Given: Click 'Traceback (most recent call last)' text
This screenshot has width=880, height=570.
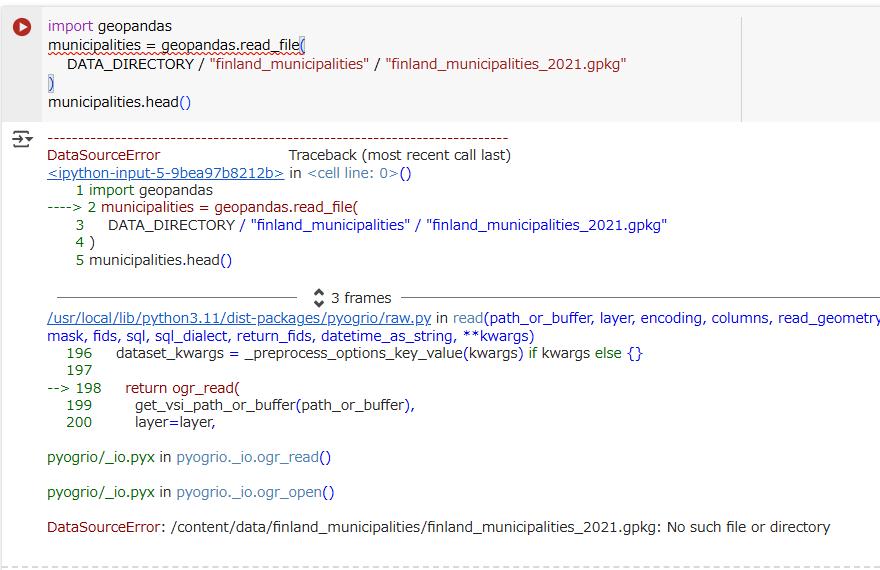Looking at the screenshot, I should pos(400,155).
